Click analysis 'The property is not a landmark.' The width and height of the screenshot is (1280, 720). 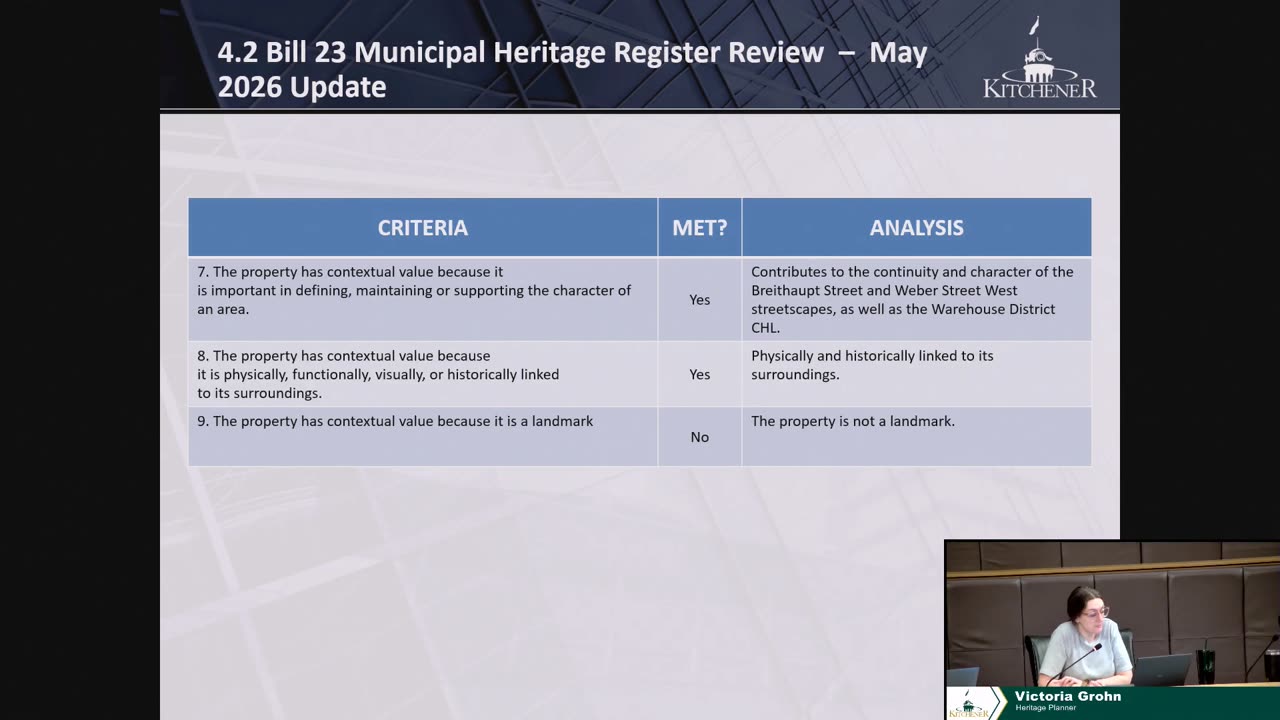coord(853,421)
